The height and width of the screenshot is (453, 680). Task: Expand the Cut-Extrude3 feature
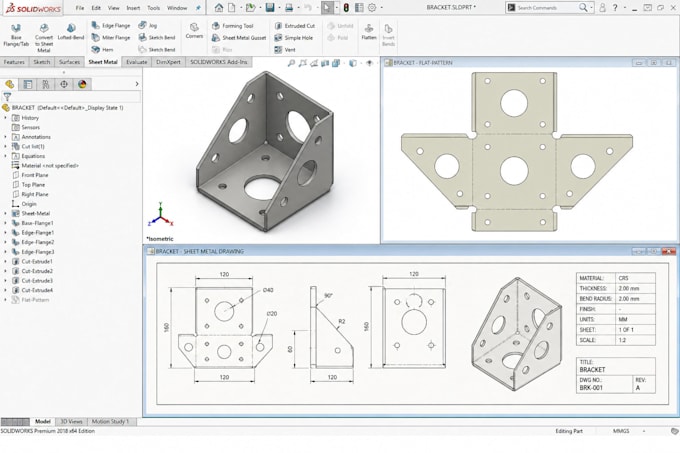pos(6,280)
